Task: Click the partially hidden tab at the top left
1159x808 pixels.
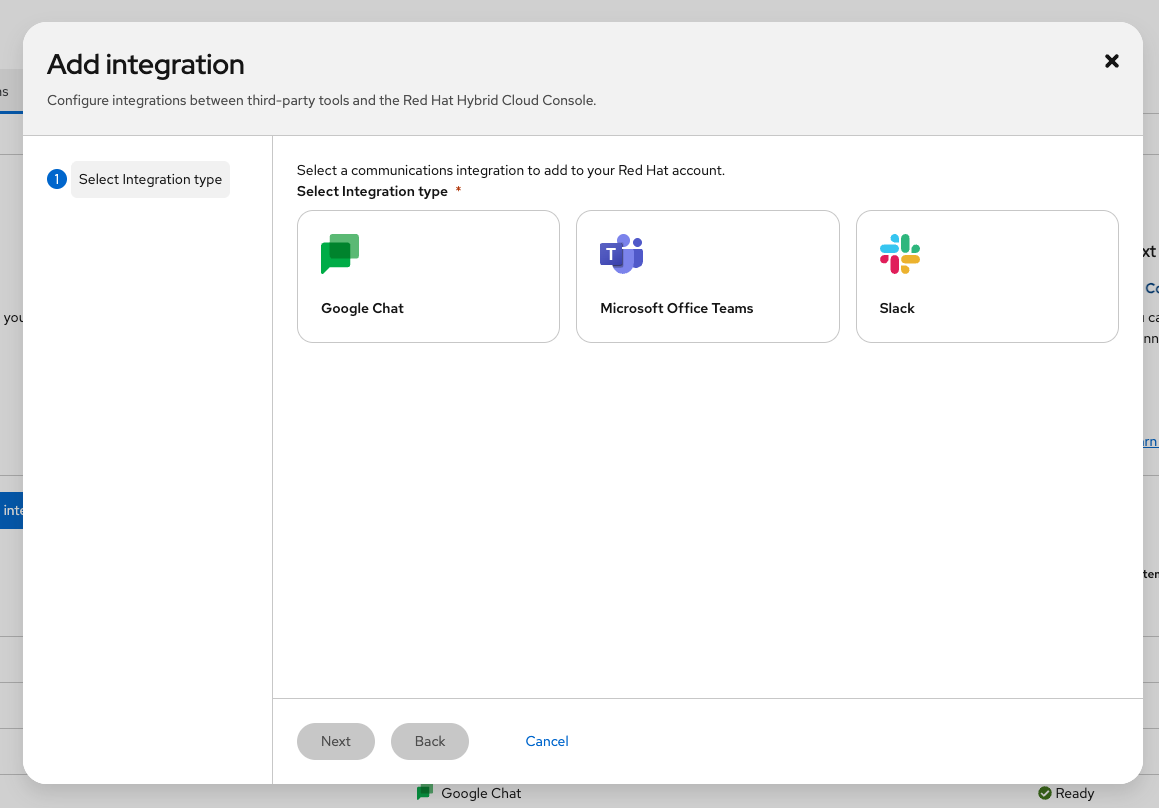Action: coord(8,92)
